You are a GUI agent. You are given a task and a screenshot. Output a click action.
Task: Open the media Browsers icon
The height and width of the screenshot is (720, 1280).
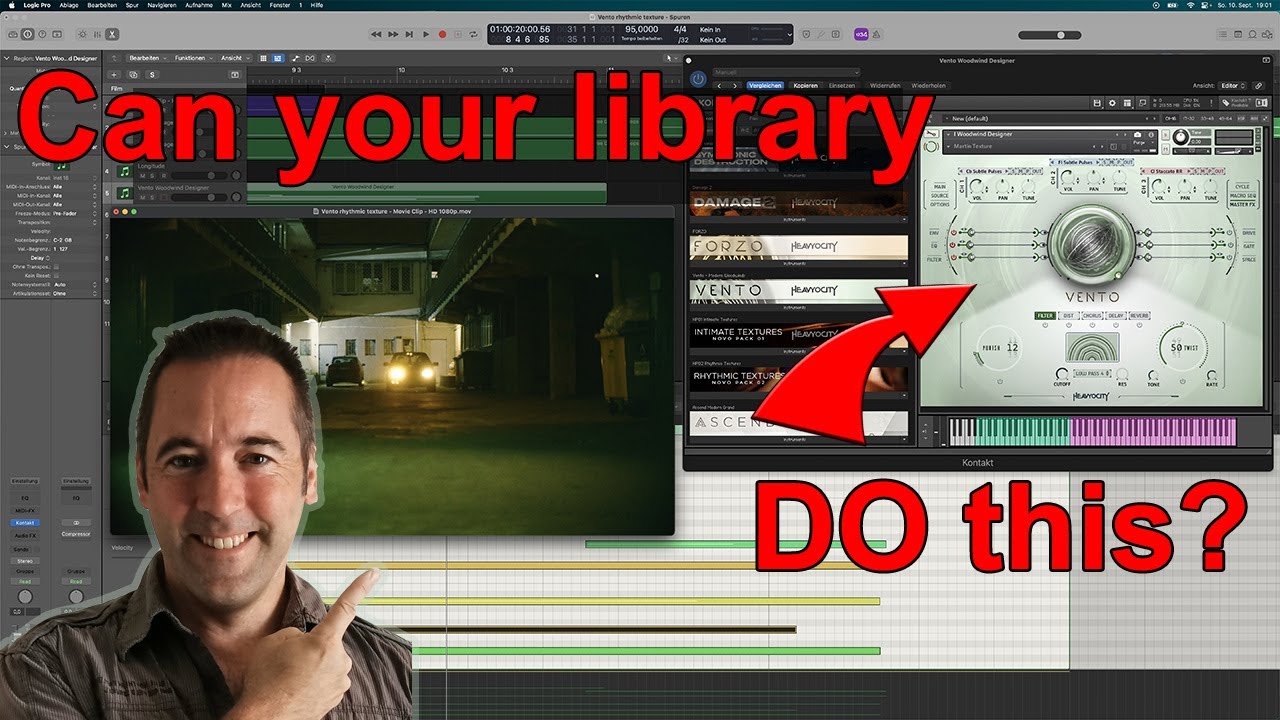tap(1267, 34)
